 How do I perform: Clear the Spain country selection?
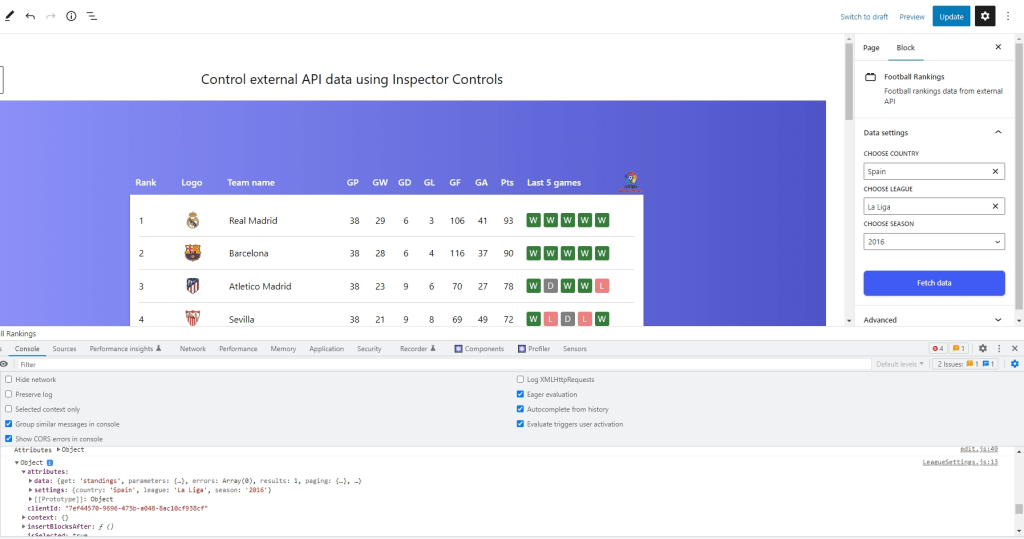[995, 171]
